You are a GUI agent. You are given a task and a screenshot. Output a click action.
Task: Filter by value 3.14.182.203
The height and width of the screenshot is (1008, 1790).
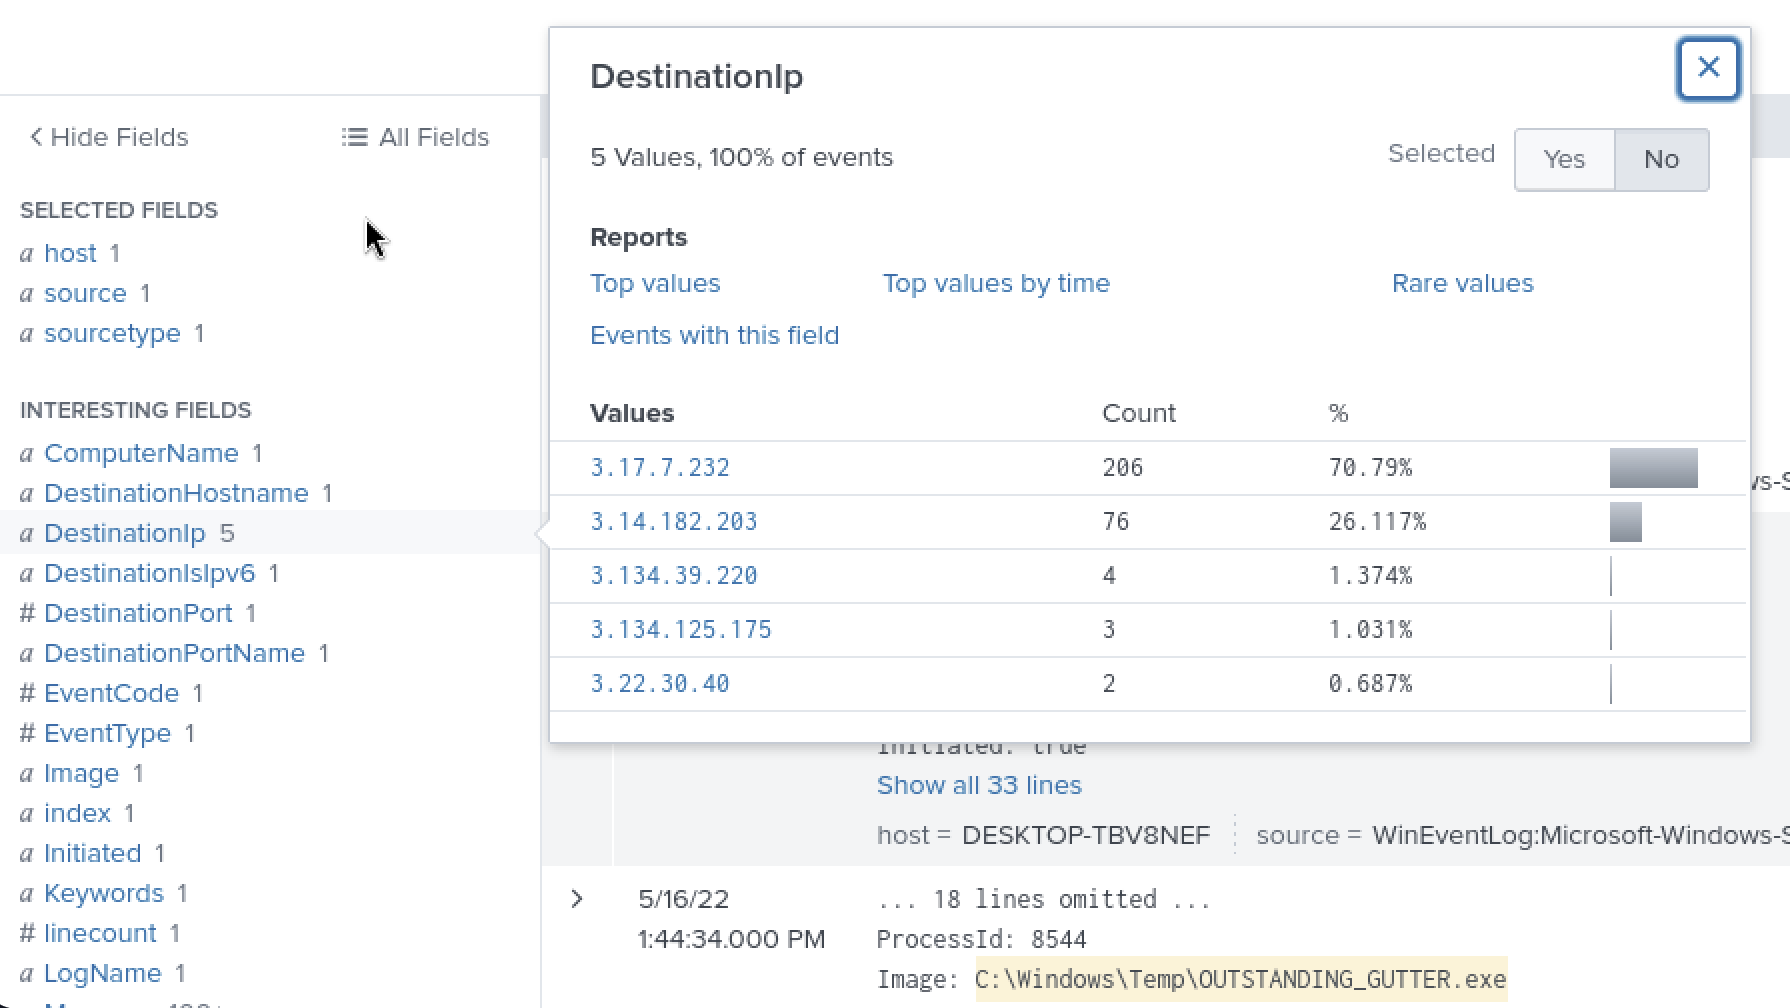click(674, 521)
